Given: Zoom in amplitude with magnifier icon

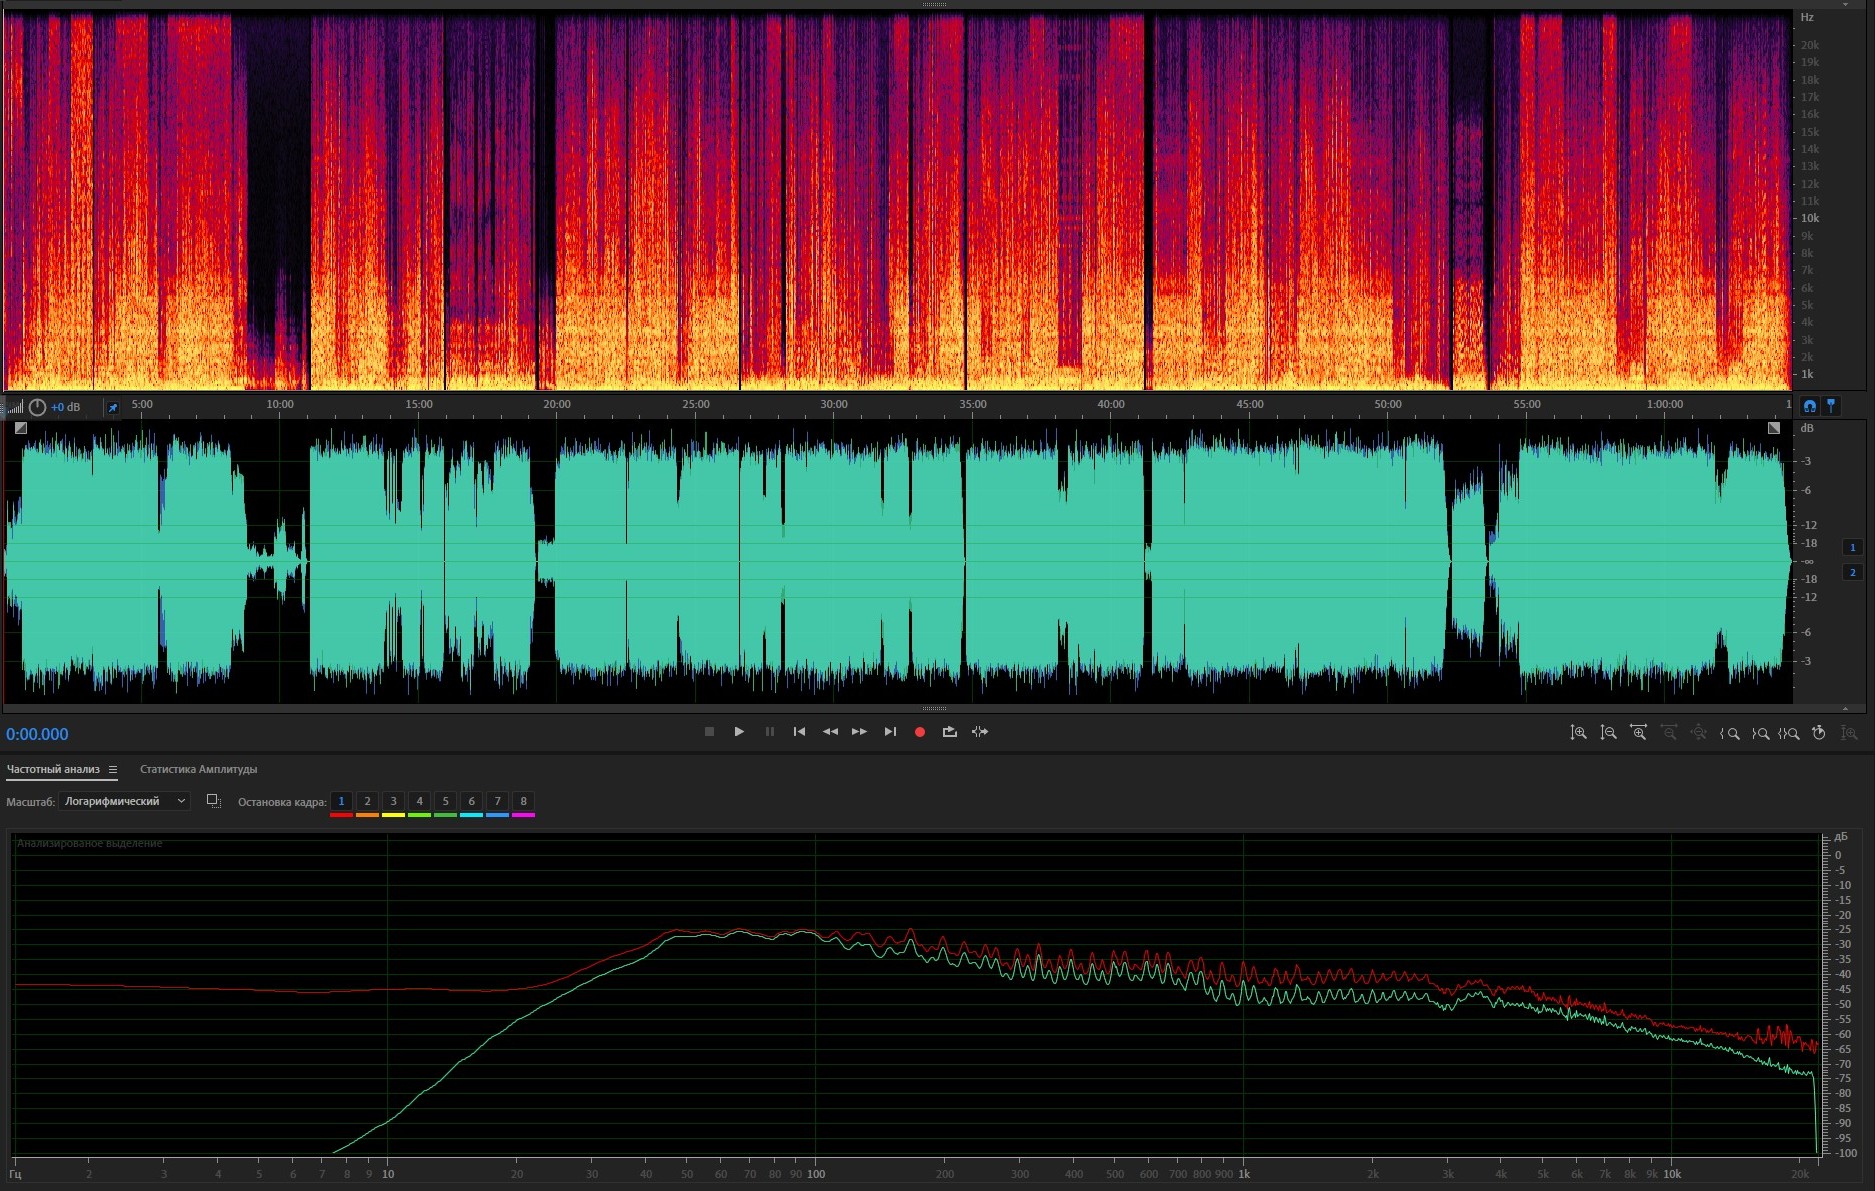Looking at the screenshot, I should click(1578, 733).
